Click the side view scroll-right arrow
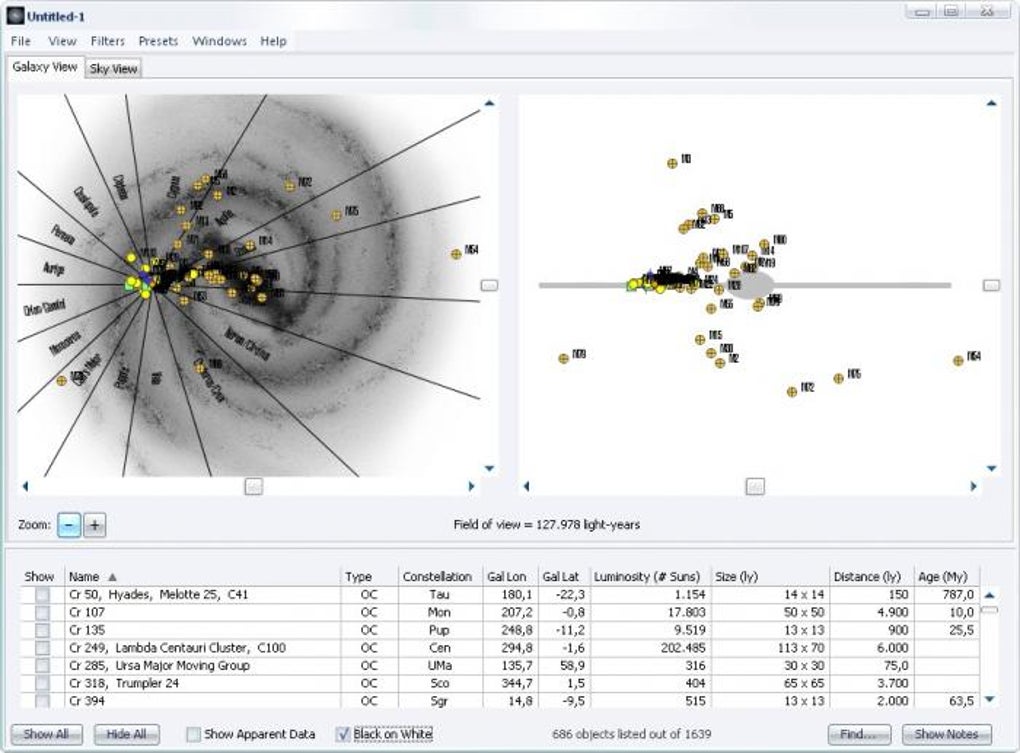The width and height of the screenshot is (1020, 753). (974, 486)
